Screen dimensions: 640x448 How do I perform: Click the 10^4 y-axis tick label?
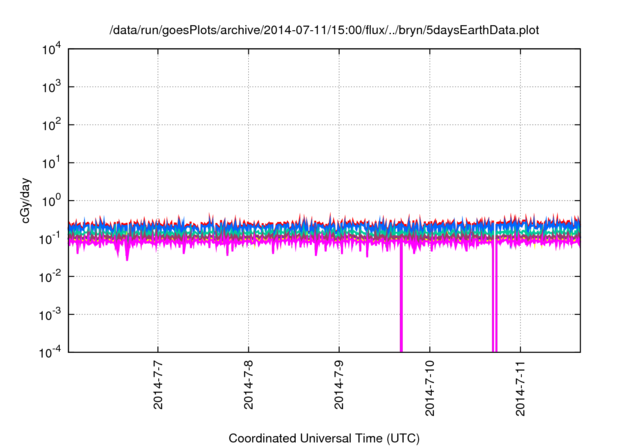[51, 49]
